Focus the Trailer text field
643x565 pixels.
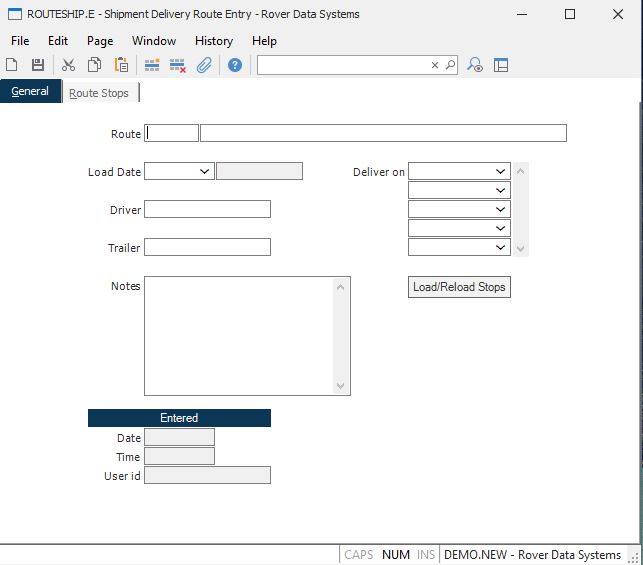pyautogui.click(x=207, y=247)
